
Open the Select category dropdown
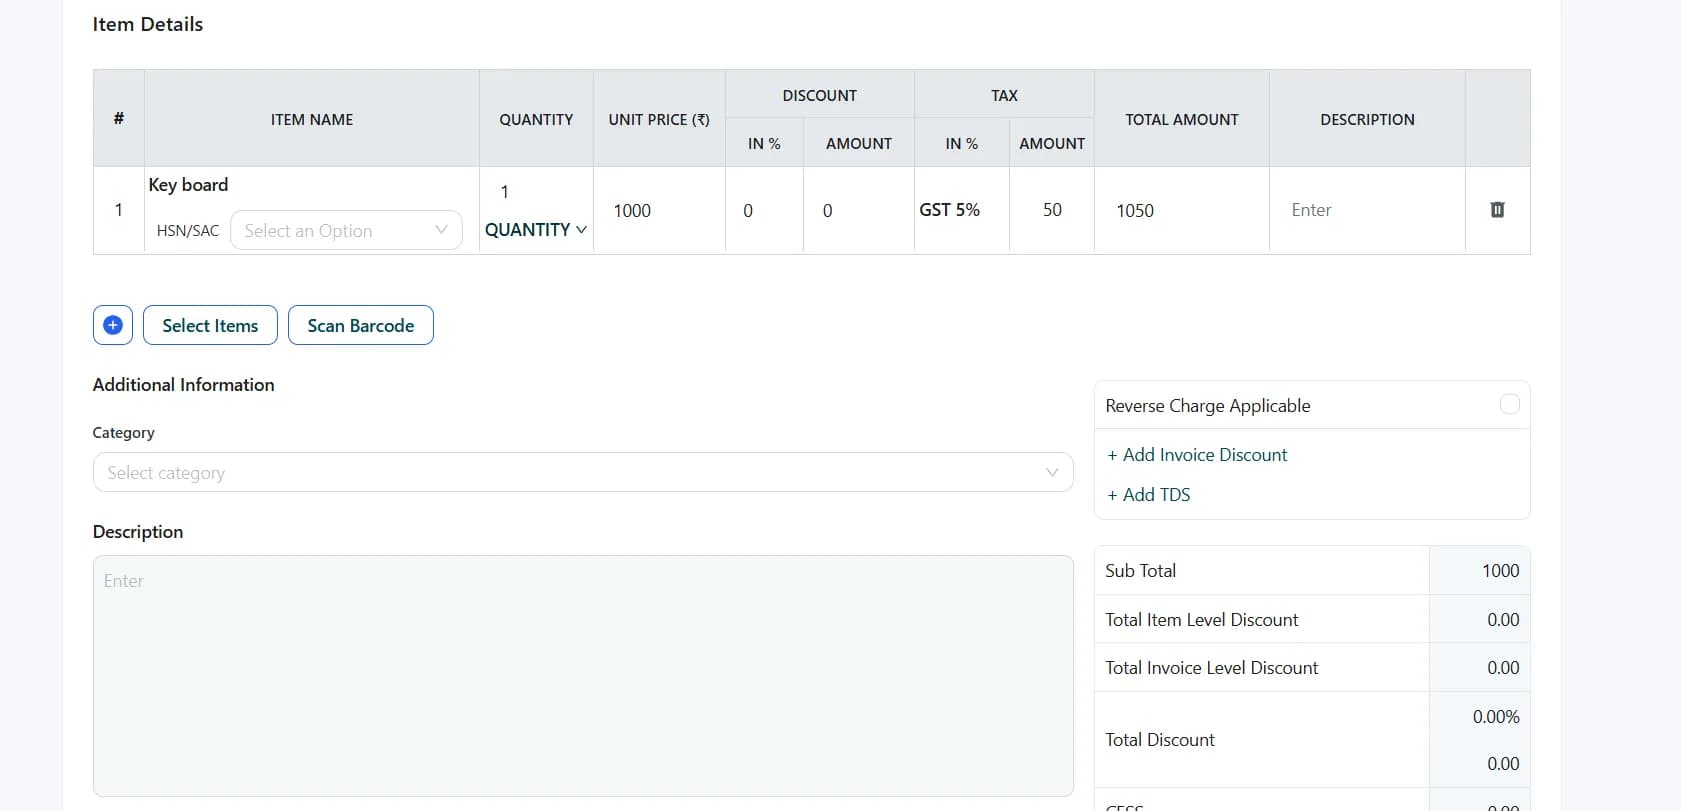pos(583,472)
